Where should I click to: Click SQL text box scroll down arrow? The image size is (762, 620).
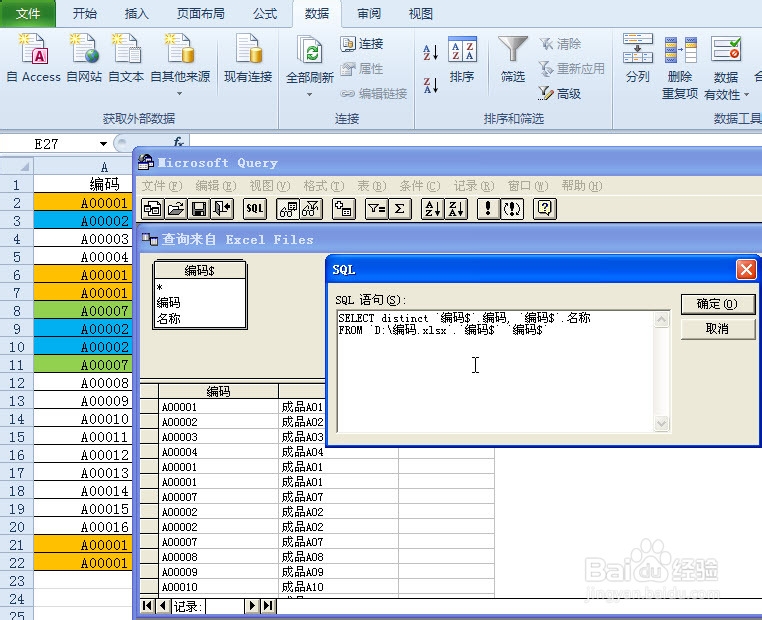point(661,423)
